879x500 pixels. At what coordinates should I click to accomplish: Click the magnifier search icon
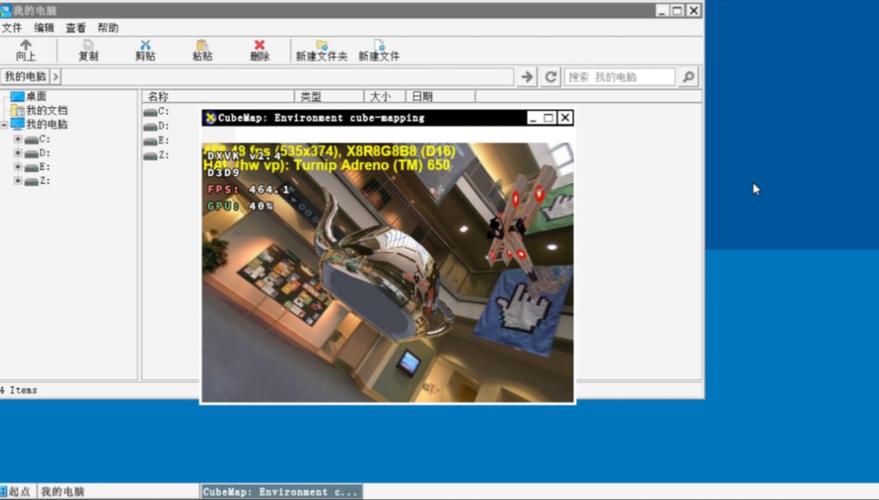(689, 77)
